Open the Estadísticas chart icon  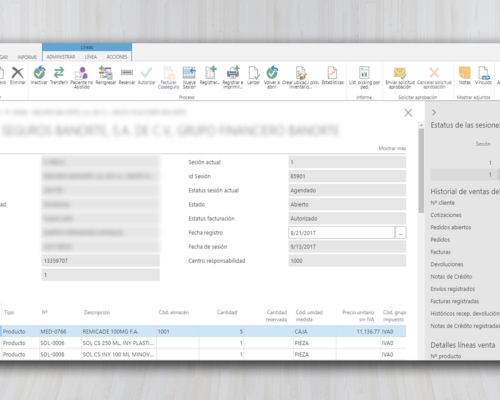pyautogui.click(x=332, y=72)
